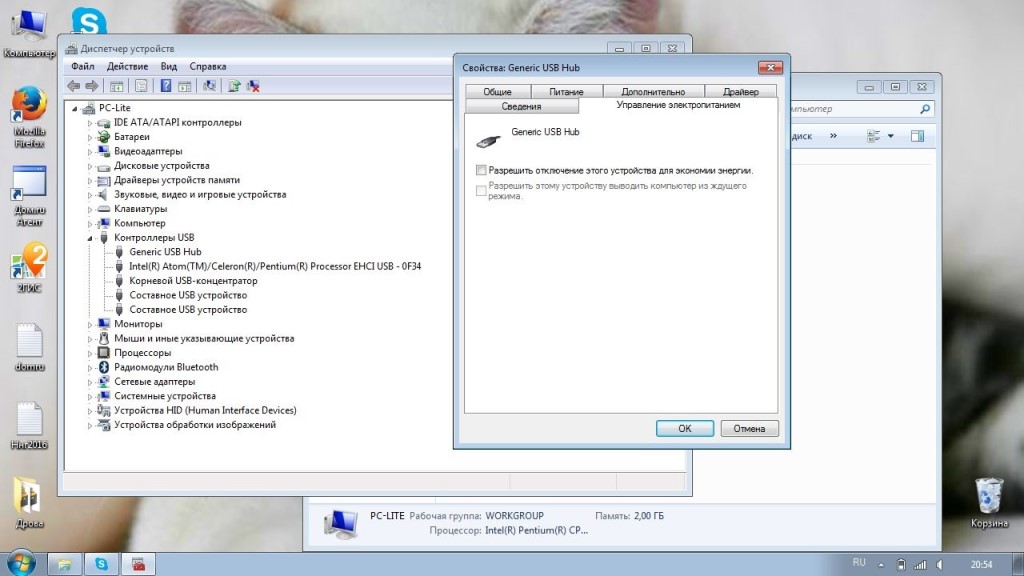The height and width of the screenshot is (576, 1024).
Task: Show more commands chevron in Explorer toolbar
Action: click(x=833, y=136)
